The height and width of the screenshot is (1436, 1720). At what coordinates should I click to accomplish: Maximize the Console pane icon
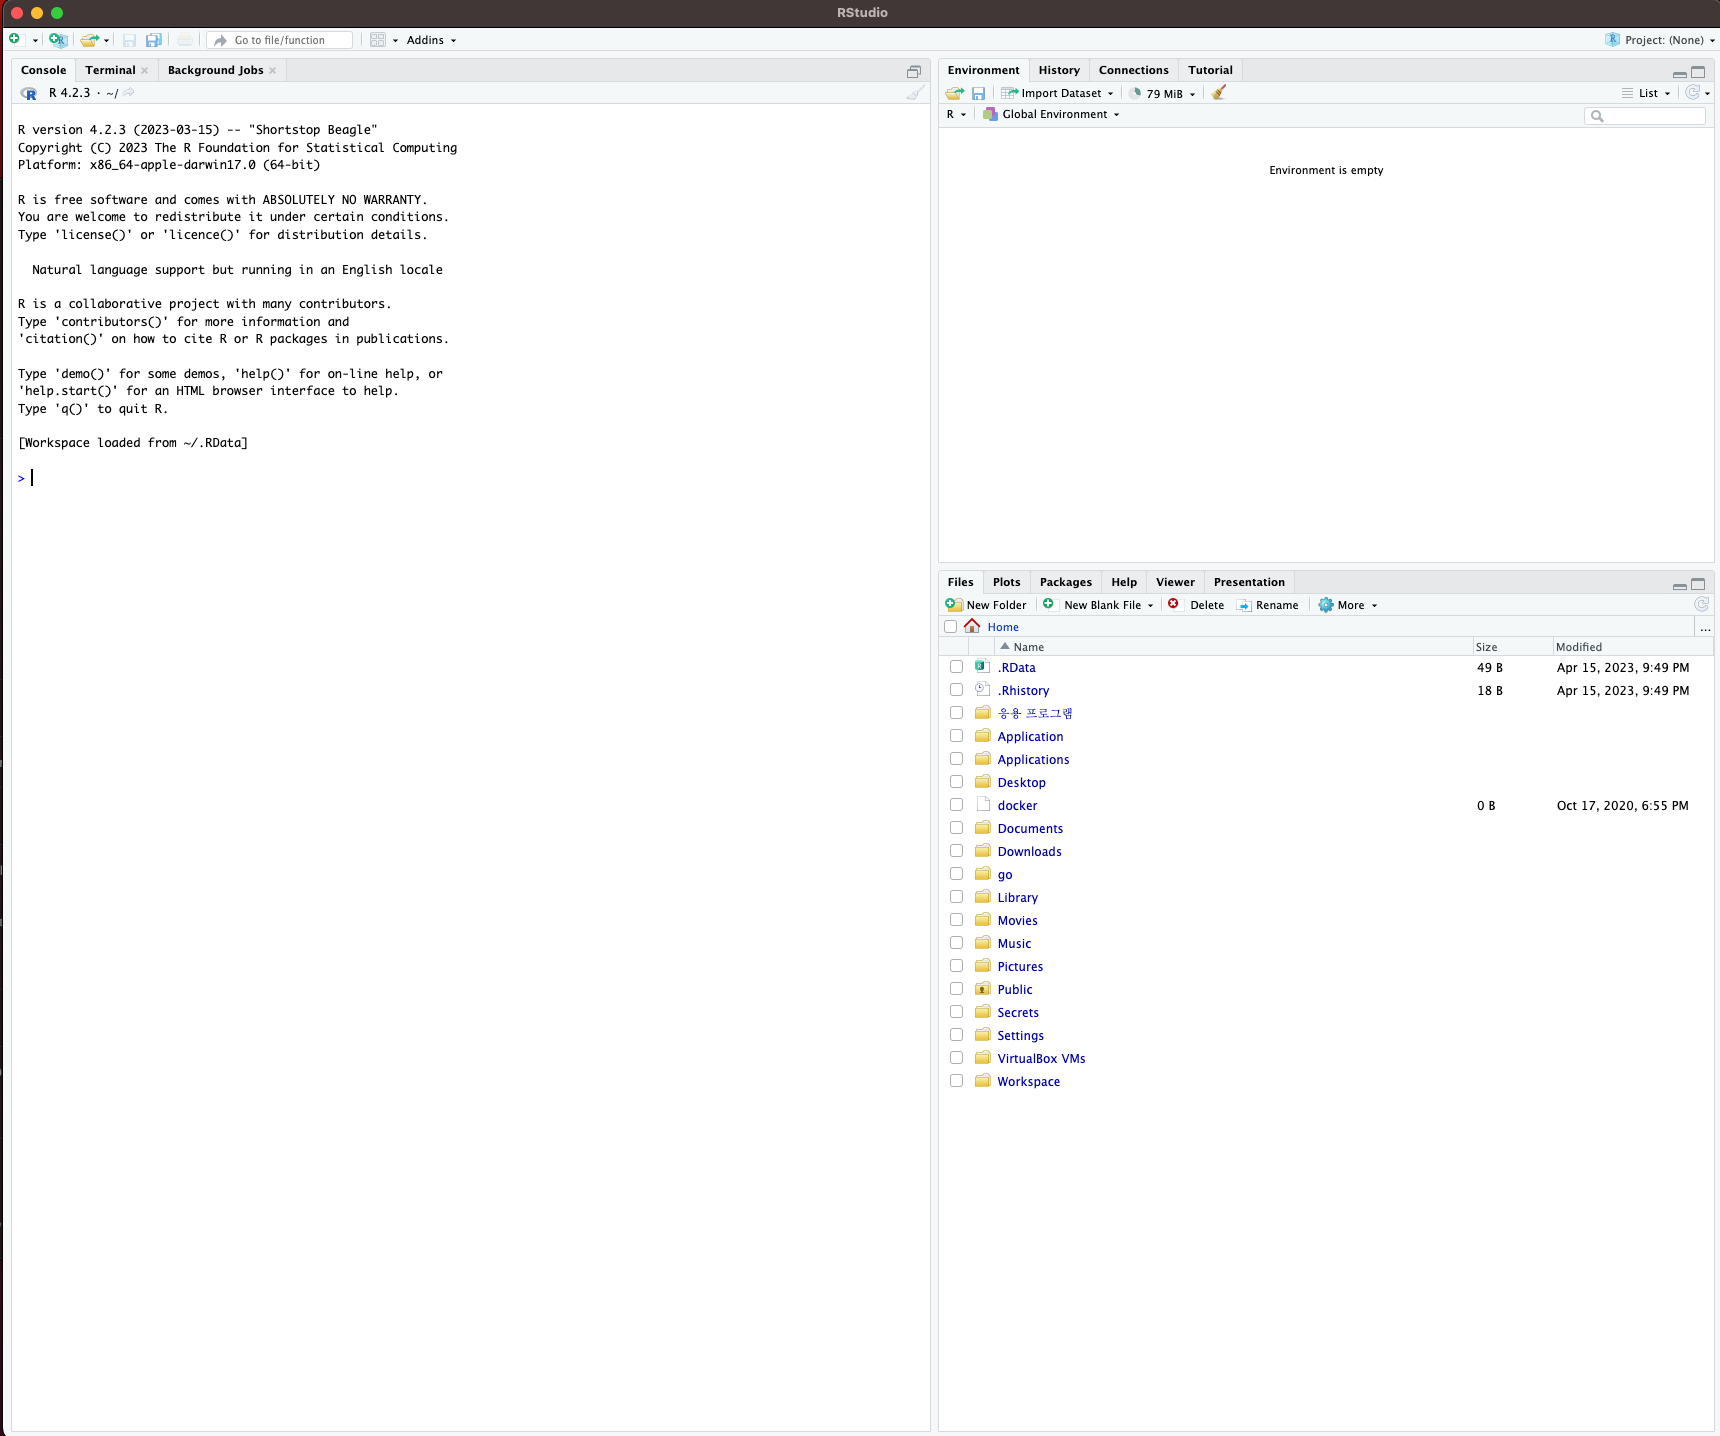click(914, 72)
